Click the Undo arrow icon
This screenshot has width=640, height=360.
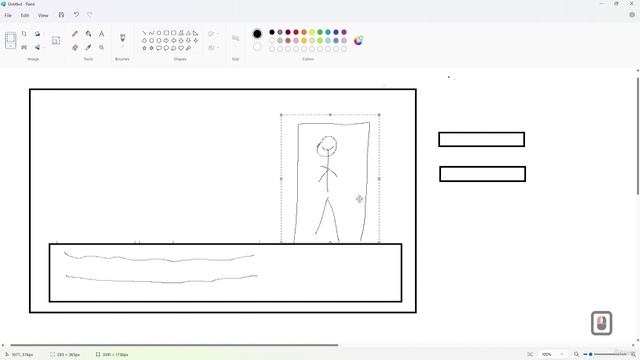click(x=76, y=15)
